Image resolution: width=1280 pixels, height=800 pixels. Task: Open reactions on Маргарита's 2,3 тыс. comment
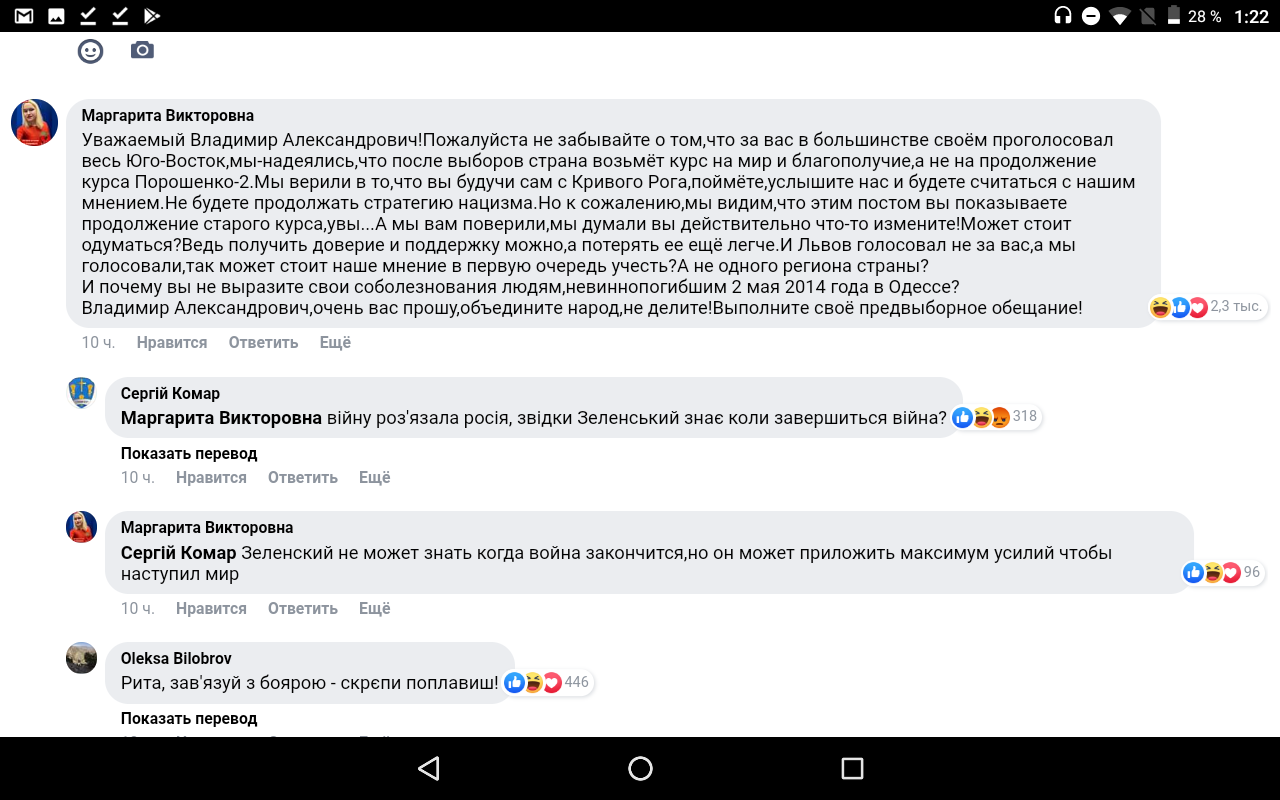pos(1208,307)
